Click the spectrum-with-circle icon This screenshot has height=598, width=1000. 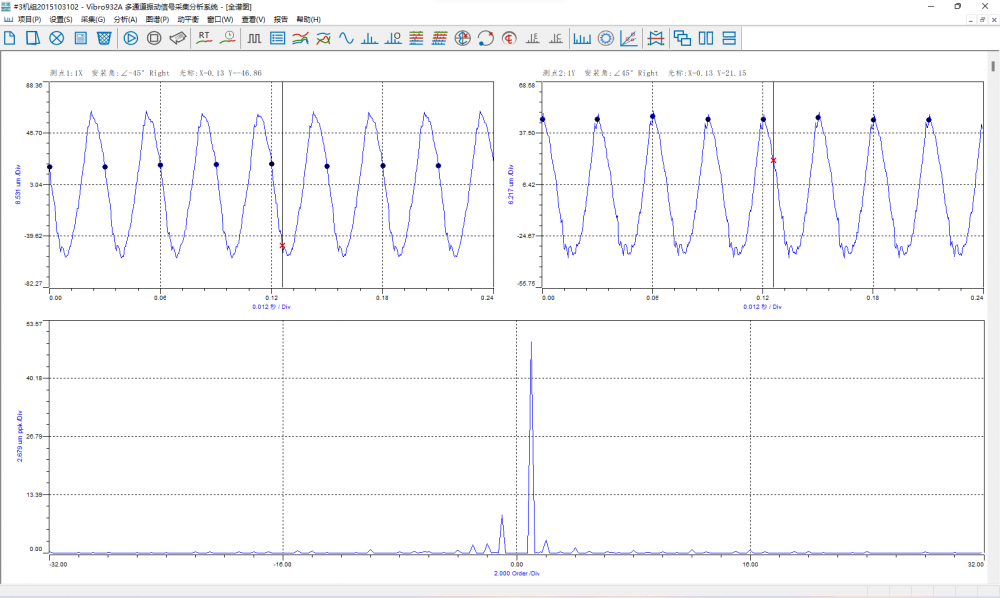[x=393, y=38]
